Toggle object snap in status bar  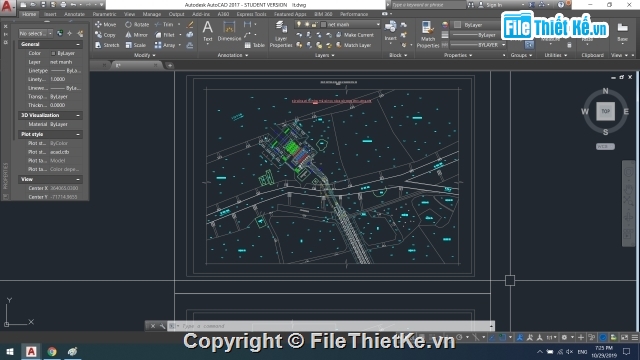(x=502, y=338)
